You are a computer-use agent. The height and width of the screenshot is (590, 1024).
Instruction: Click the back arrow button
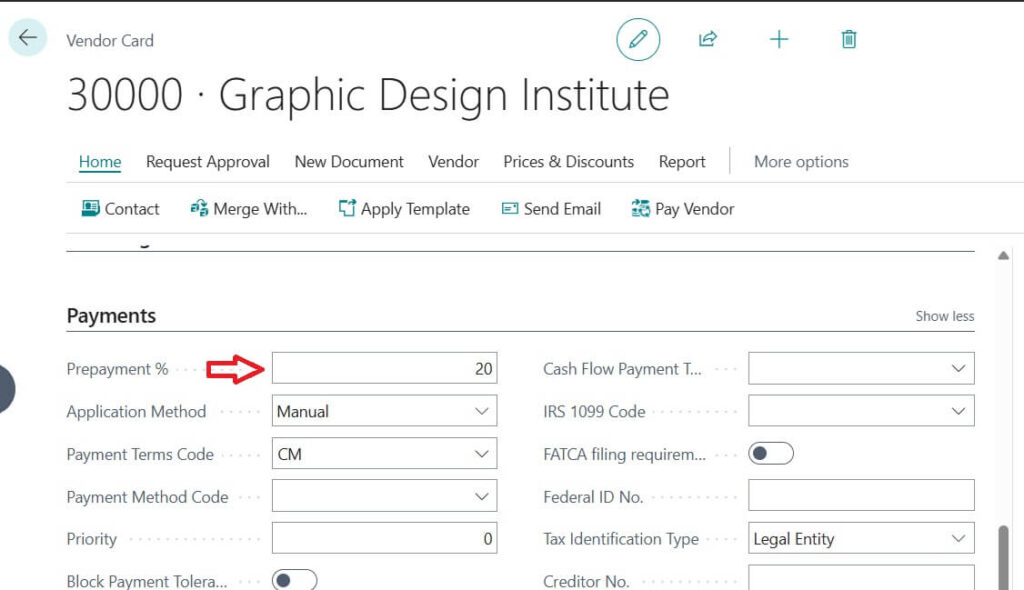point(27,38)
